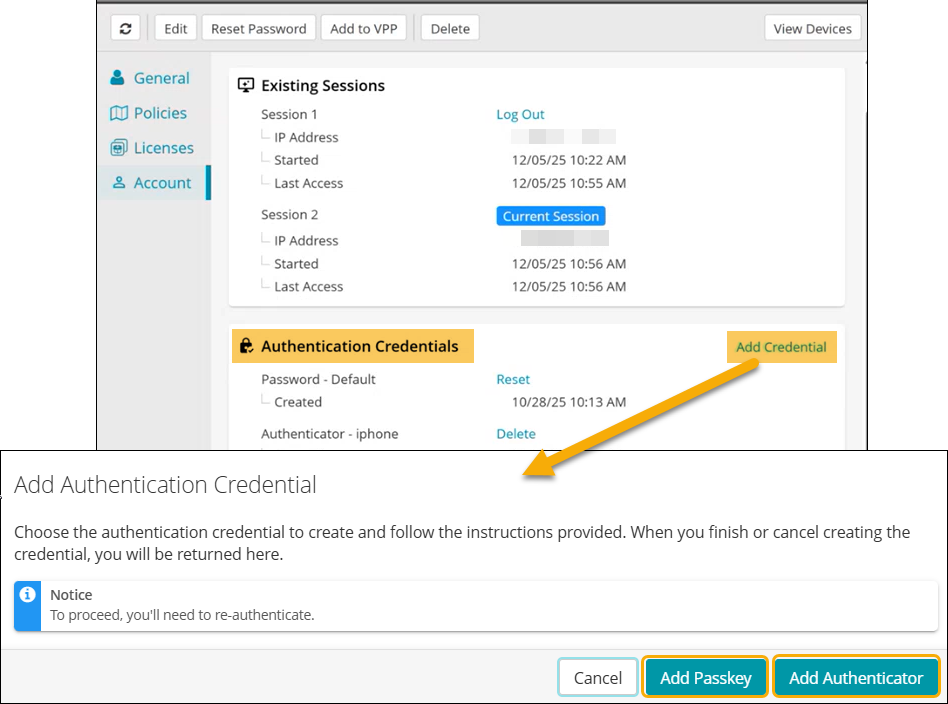Click the refresh icon in the toolbar
Screen dimensions: 948x704
click(125, 28)
